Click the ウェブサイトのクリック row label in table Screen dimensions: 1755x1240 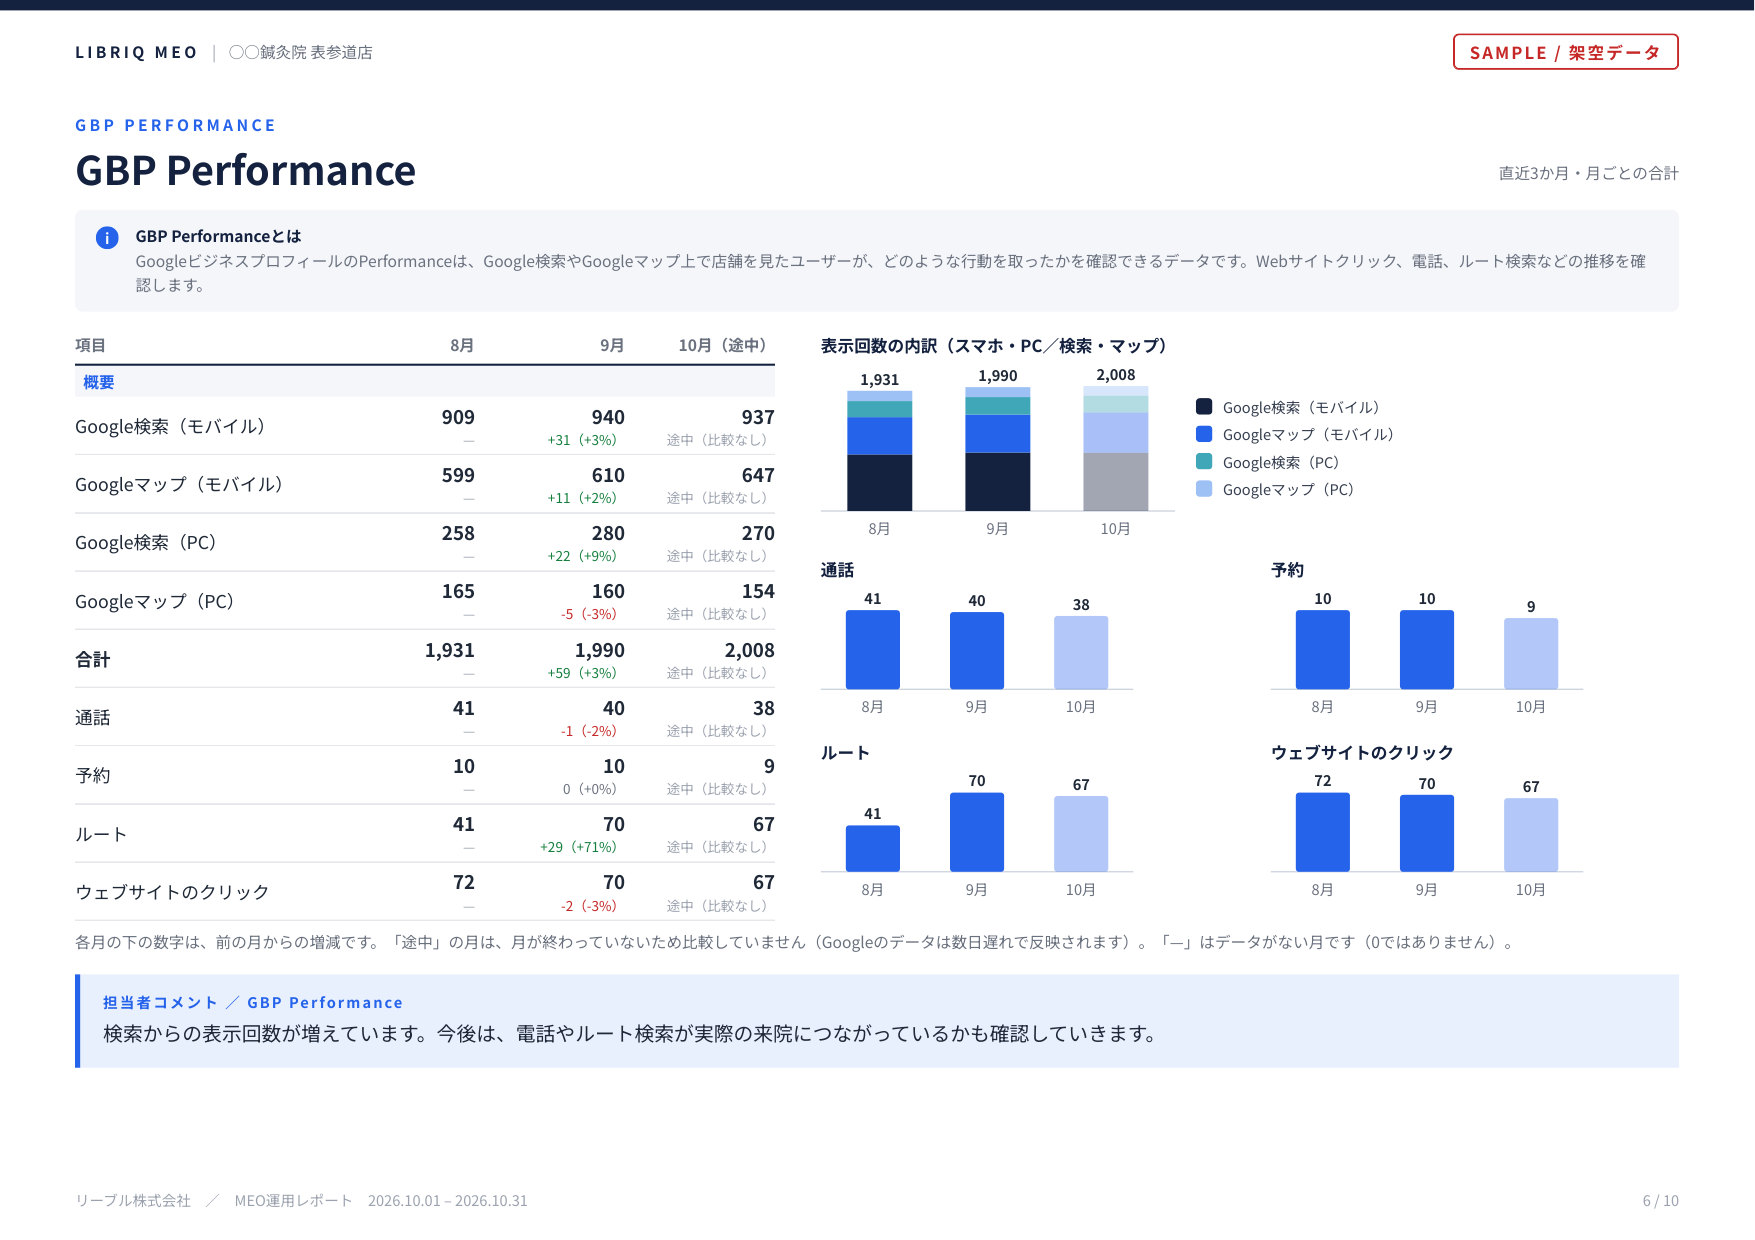coord(172,892)
